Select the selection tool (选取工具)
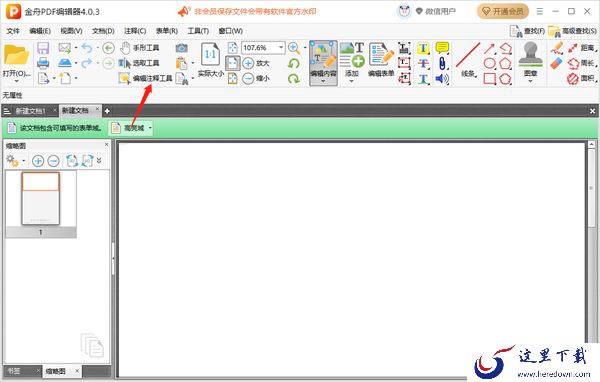The image size is (600, 382). click(140, 63)
